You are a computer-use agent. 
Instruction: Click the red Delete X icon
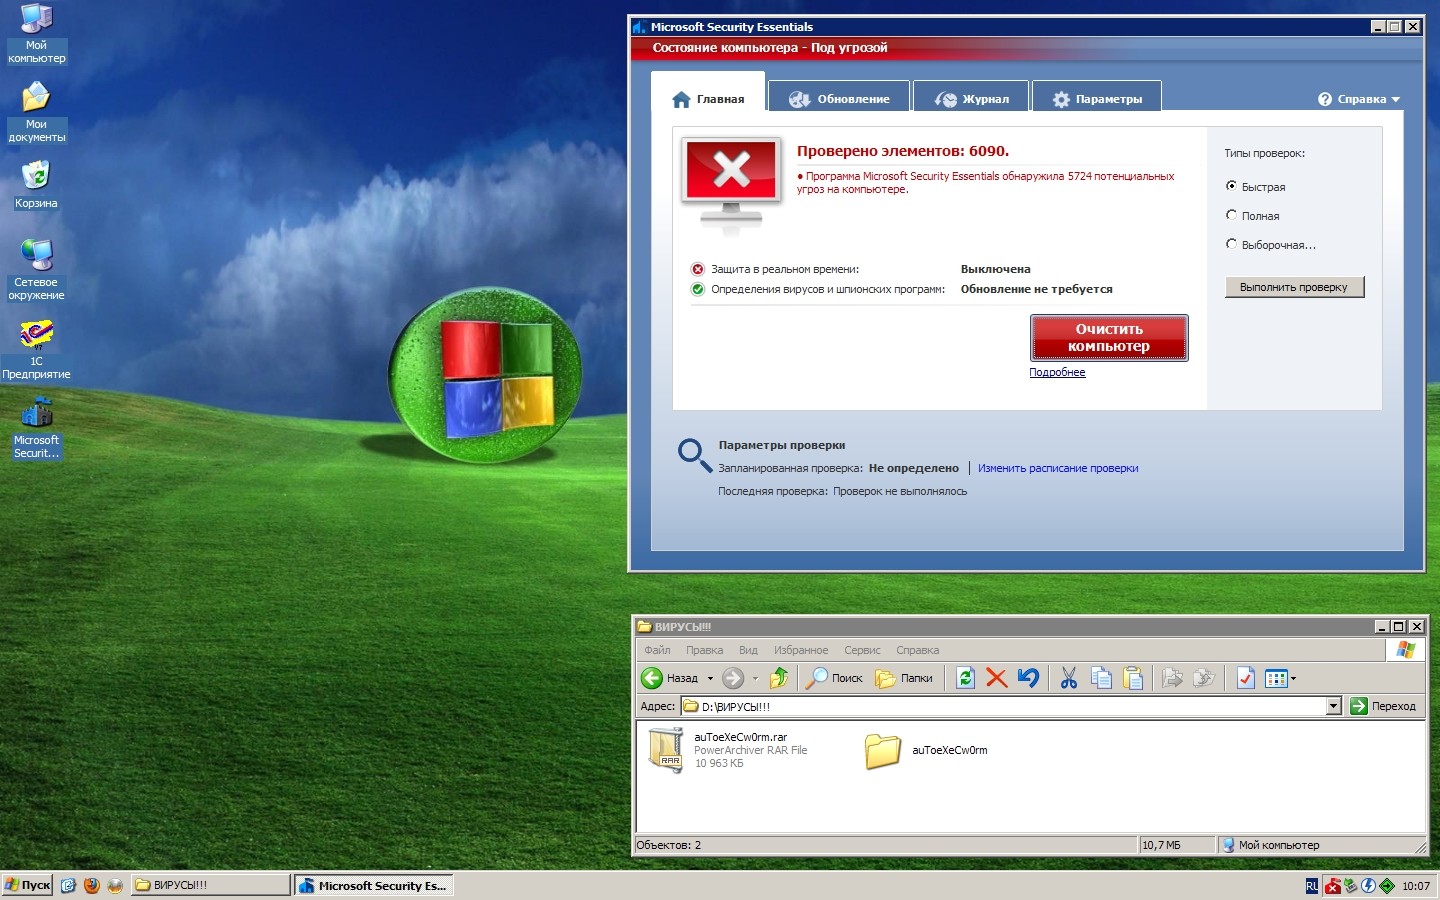click(996, 678)
